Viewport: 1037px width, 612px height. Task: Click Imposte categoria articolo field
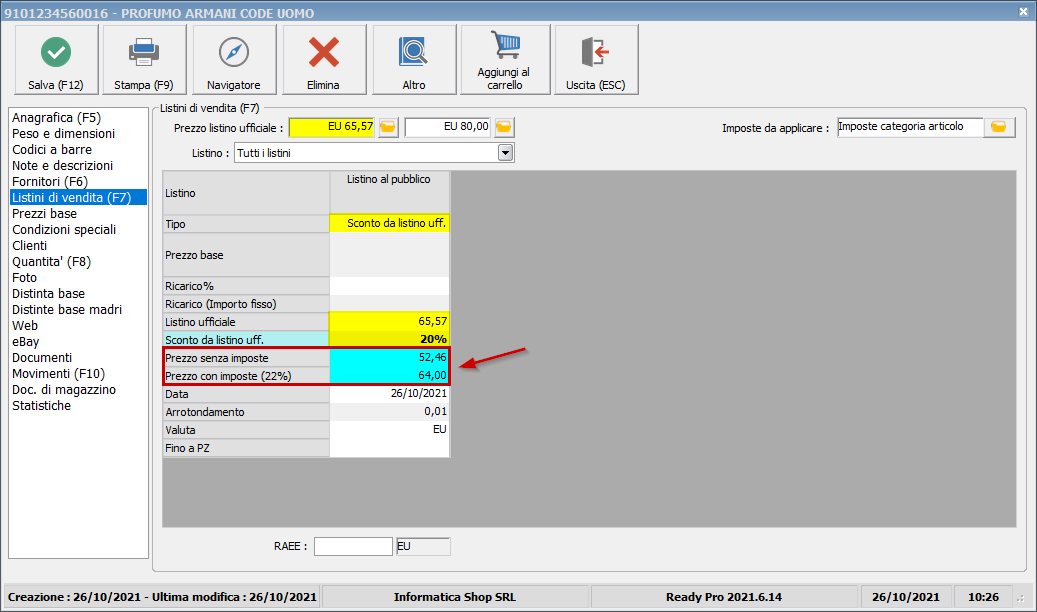910,127
